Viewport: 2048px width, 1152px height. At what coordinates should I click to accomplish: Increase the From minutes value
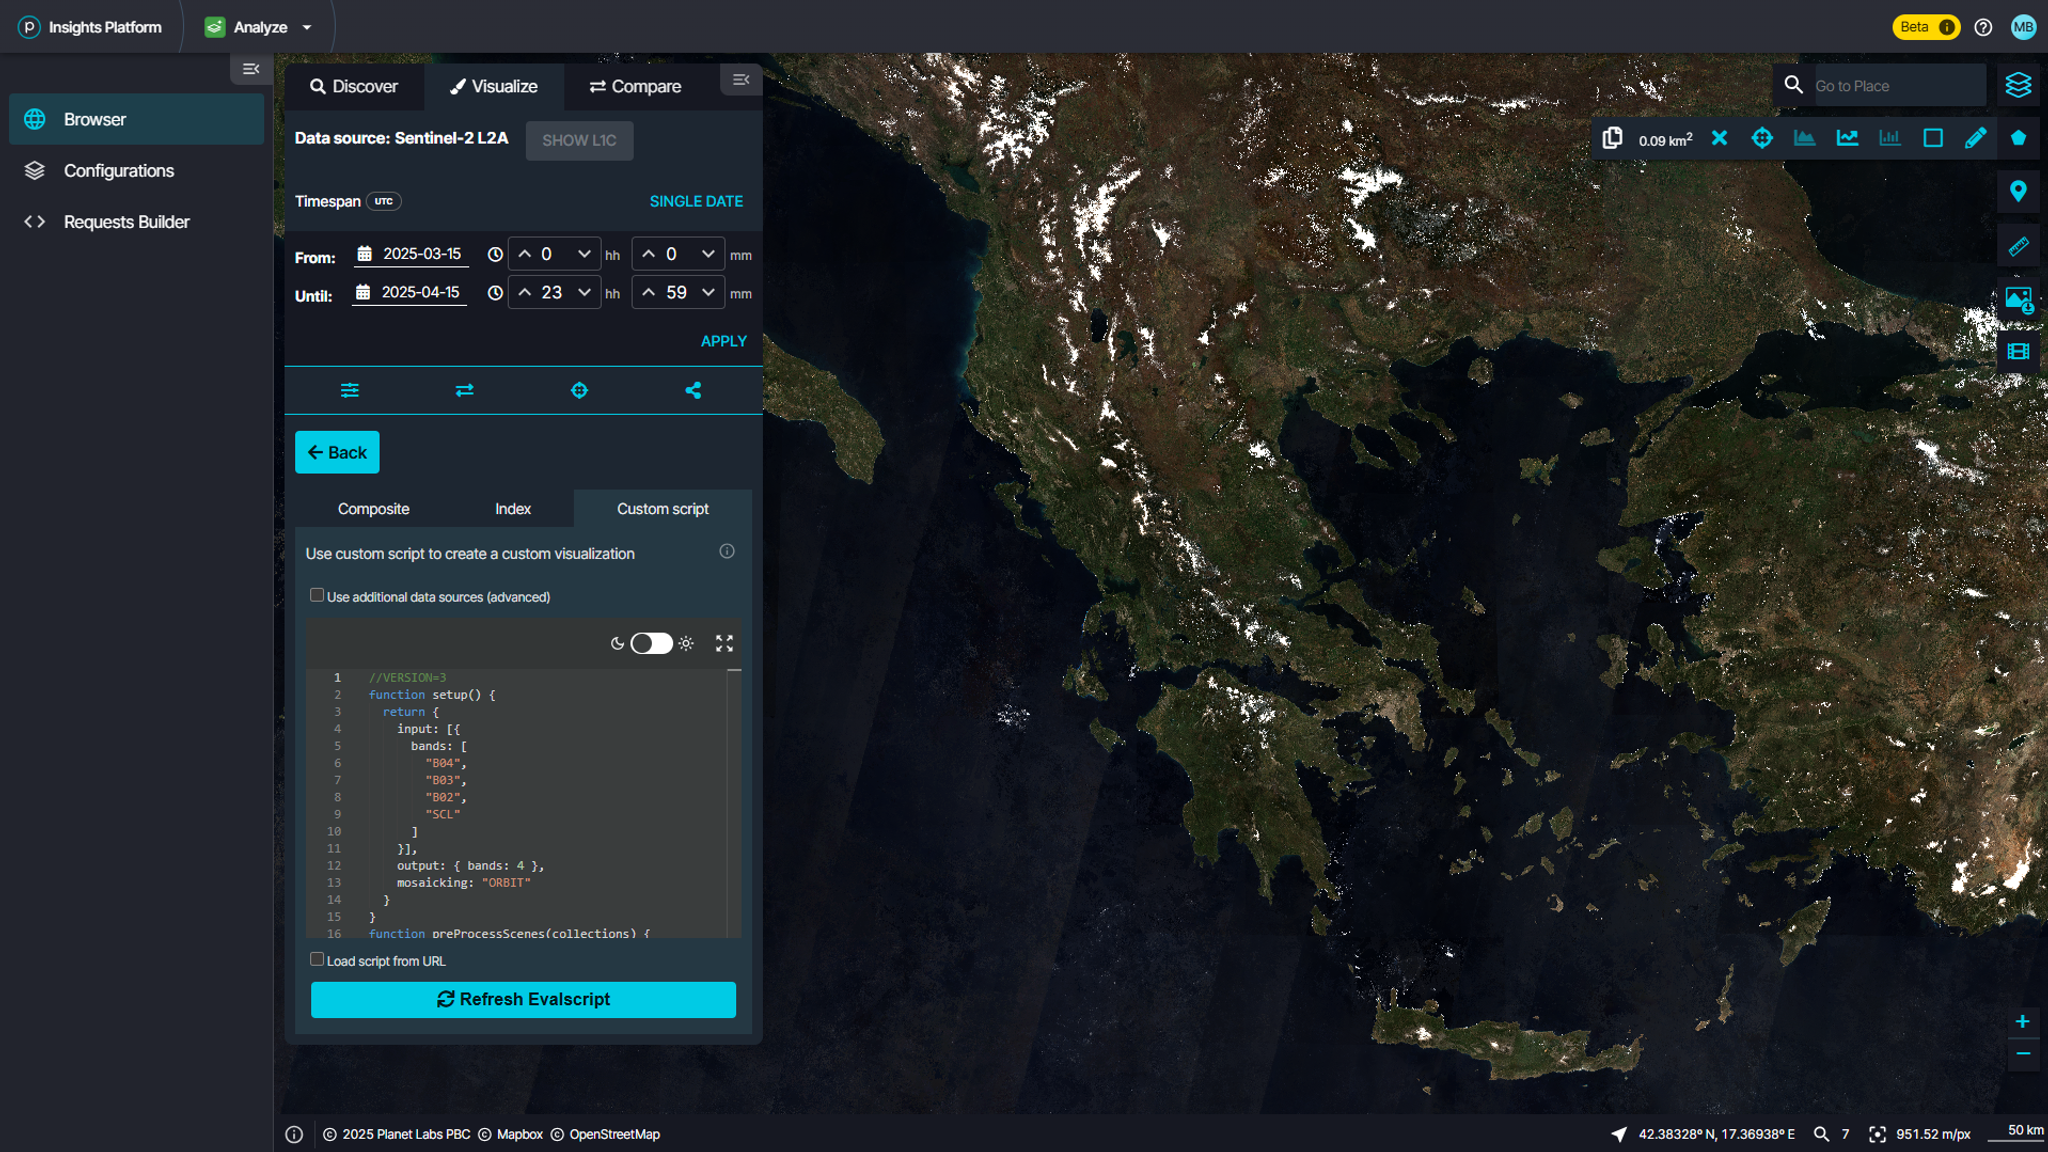(x=649, y=255)
